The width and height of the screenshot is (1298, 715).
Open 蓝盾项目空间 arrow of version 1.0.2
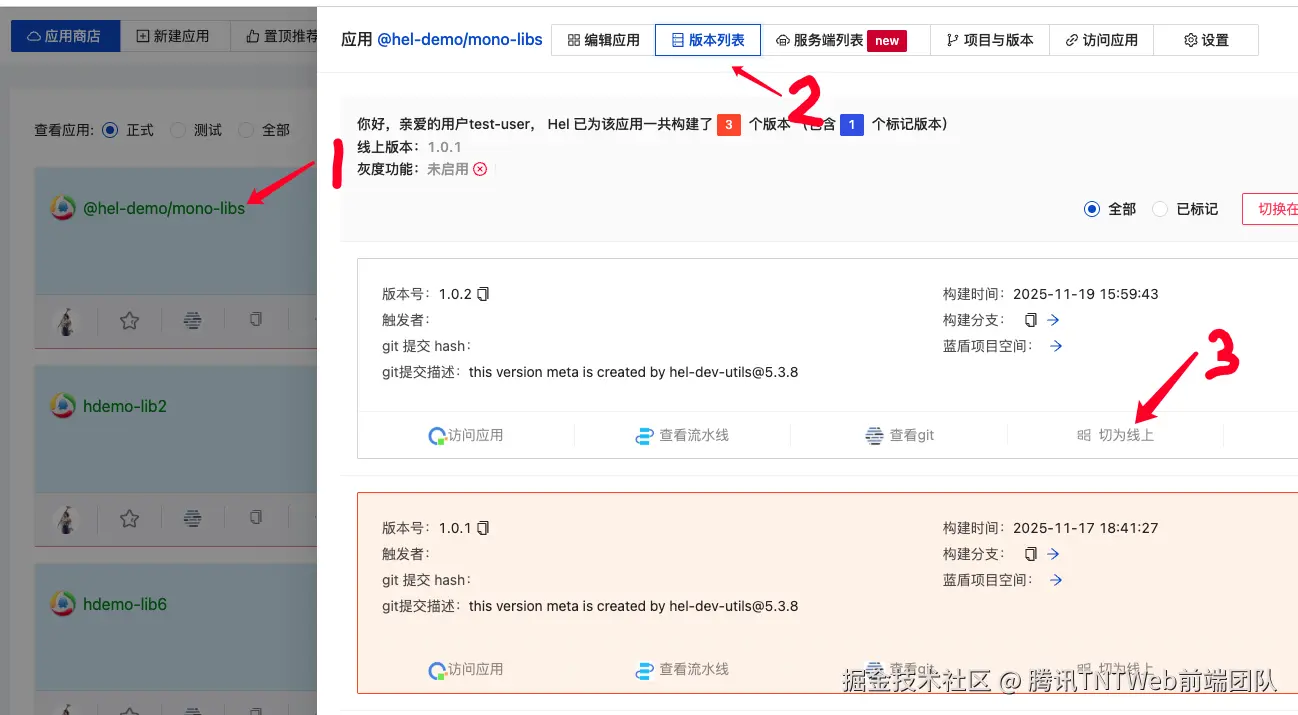click(1056, 346)
